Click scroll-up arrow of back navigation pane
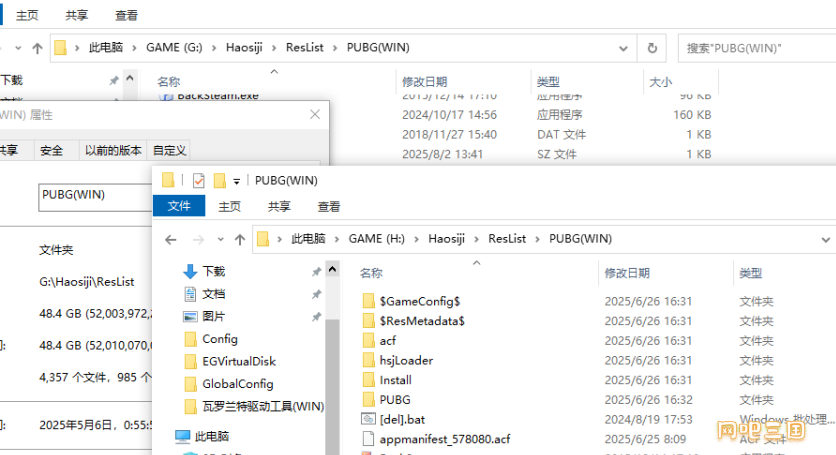This screenshot has width=836, height=455. tap(130, 78)
